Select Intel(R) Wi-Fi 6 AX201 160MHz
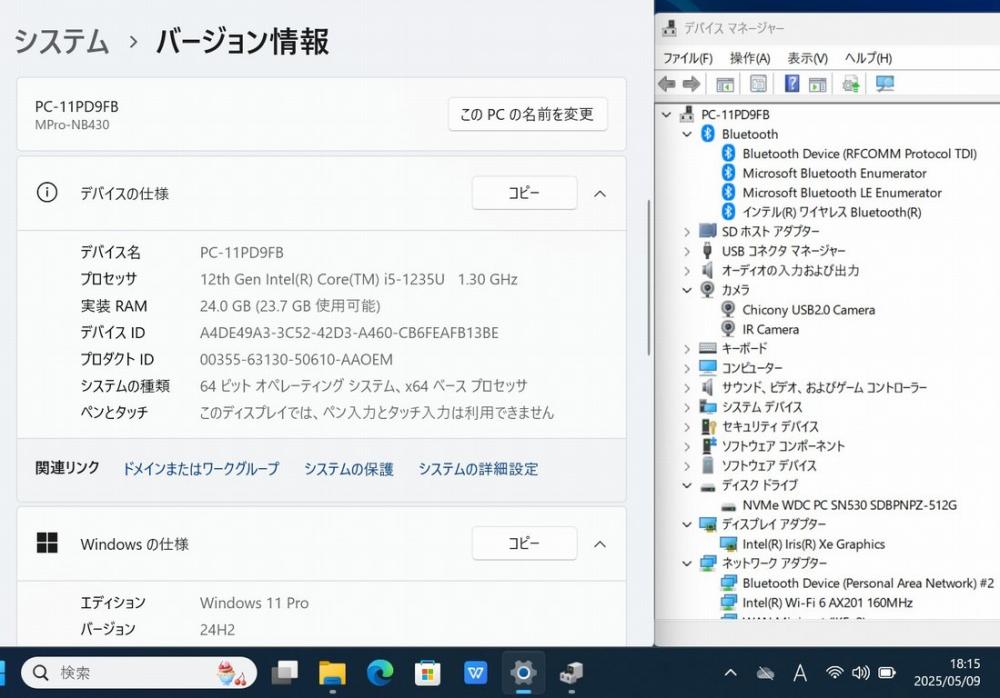Viewport: 1000px width, 698px height. 827,603
